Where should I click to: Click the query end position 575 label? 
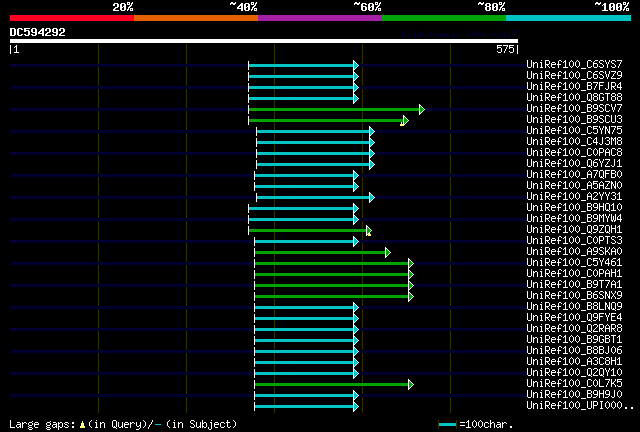[x=505, y=49]
